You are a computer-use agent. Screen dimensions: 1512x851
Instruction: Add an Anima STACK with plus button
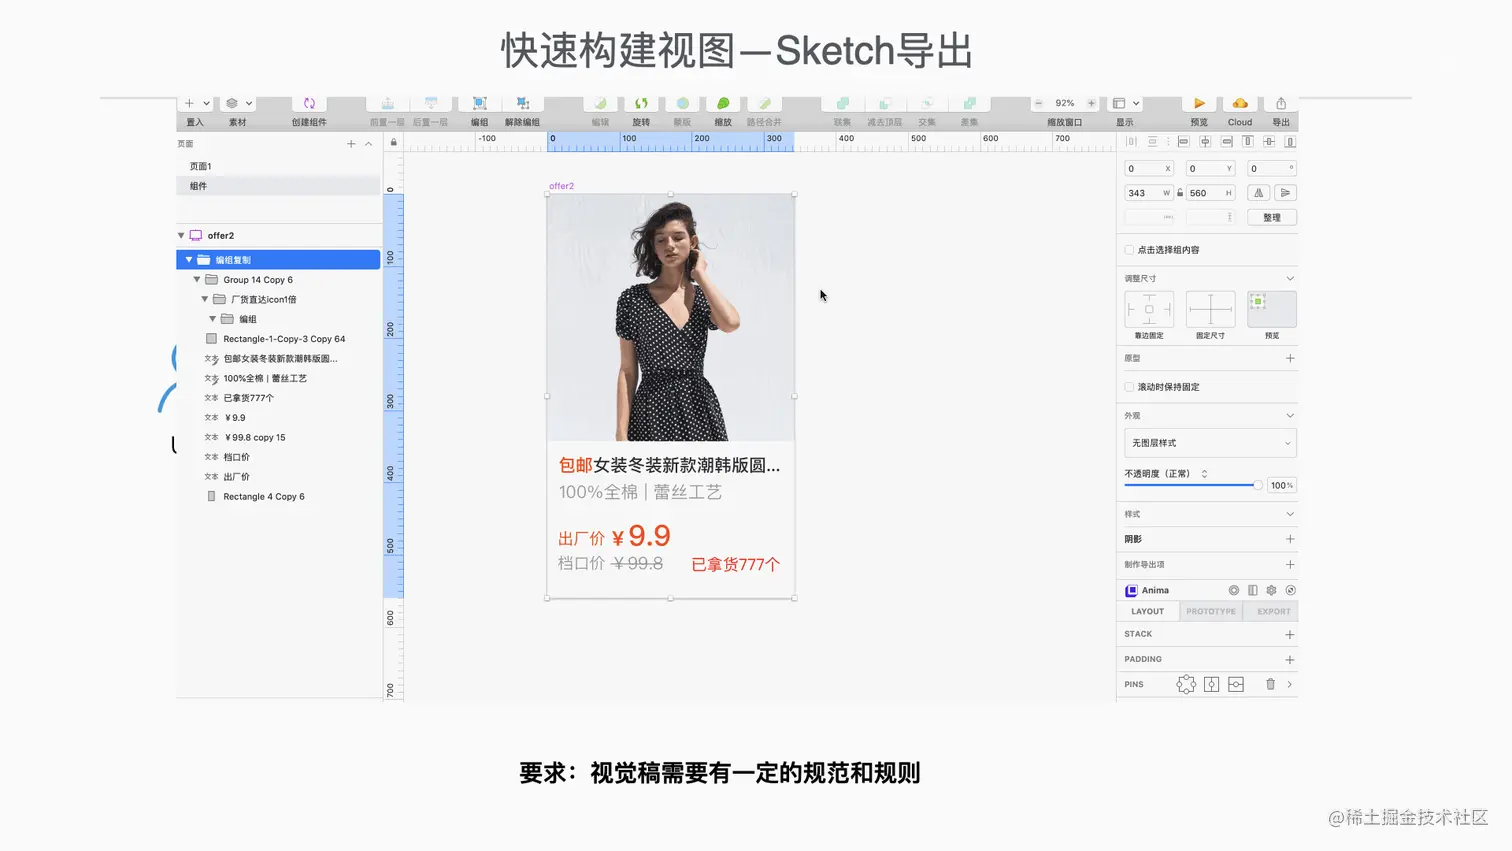coord(1290,634)
